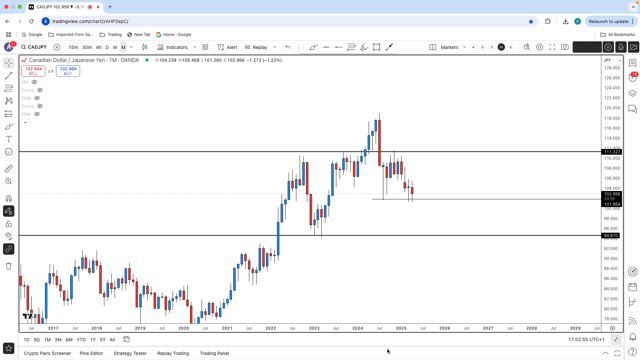Viewport: 640px width, 360px height.
Task: Enter fullscreen mode
Action: click(x=552, y=47)
